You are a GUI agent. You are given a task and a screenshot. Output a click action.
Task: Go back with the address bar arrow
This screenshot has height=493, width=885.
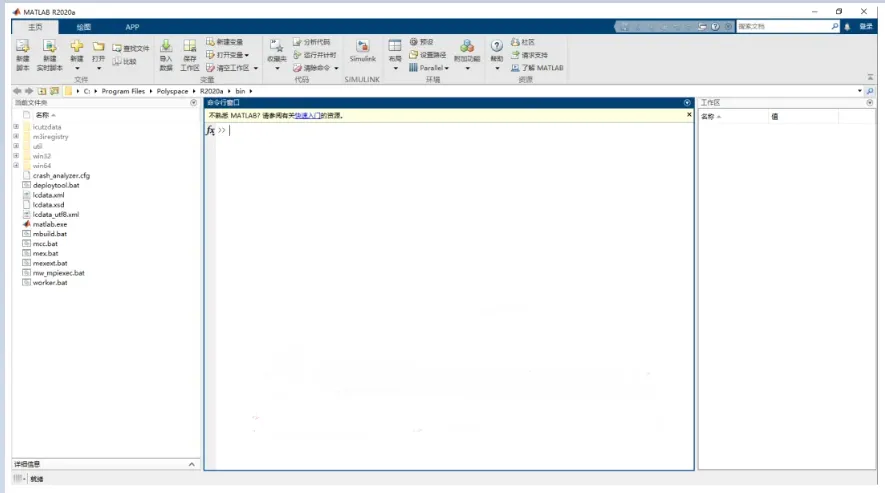(x=17, y=91)
